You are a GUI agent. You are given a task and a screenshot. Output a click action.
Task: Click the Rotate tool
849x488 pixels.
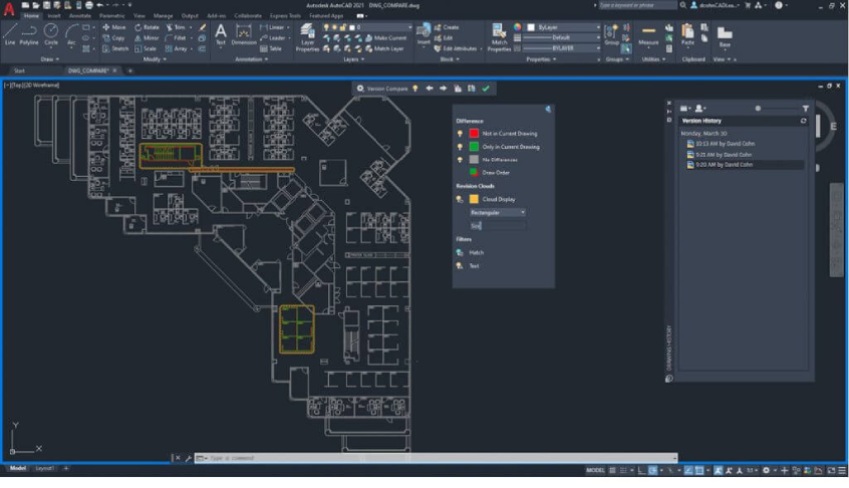(147, 27)
